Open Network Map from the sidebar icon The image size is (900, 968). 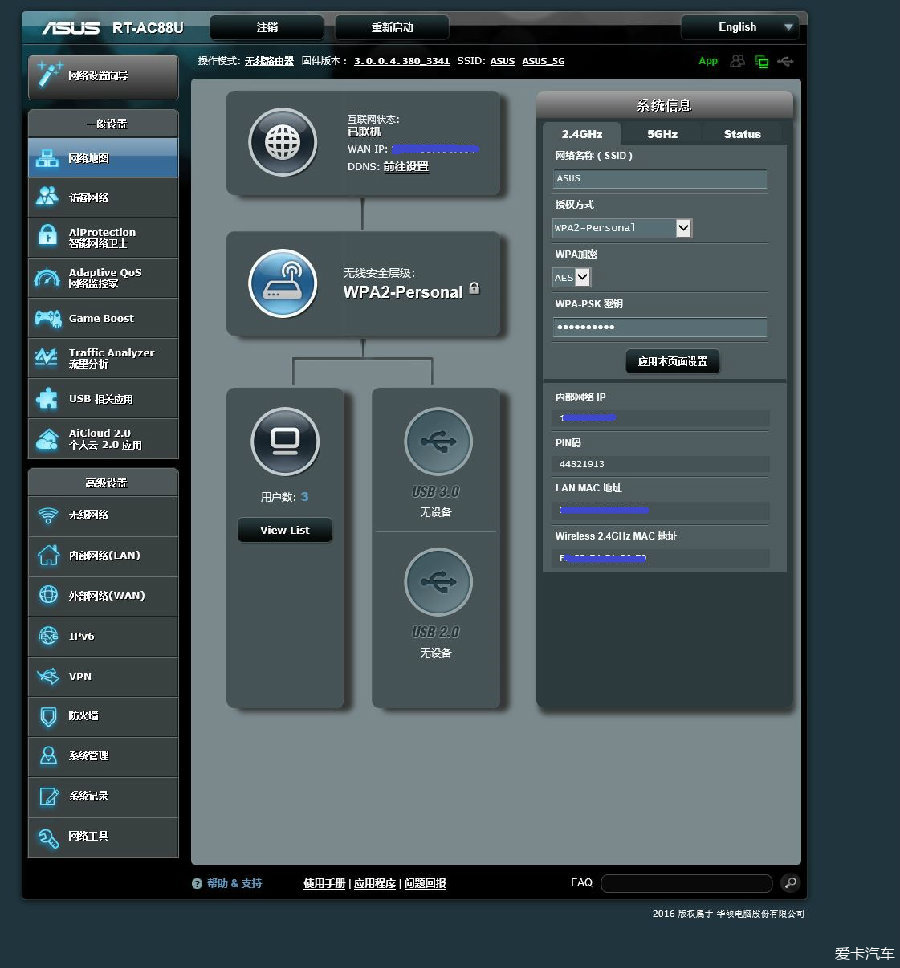tap(48, 158)
